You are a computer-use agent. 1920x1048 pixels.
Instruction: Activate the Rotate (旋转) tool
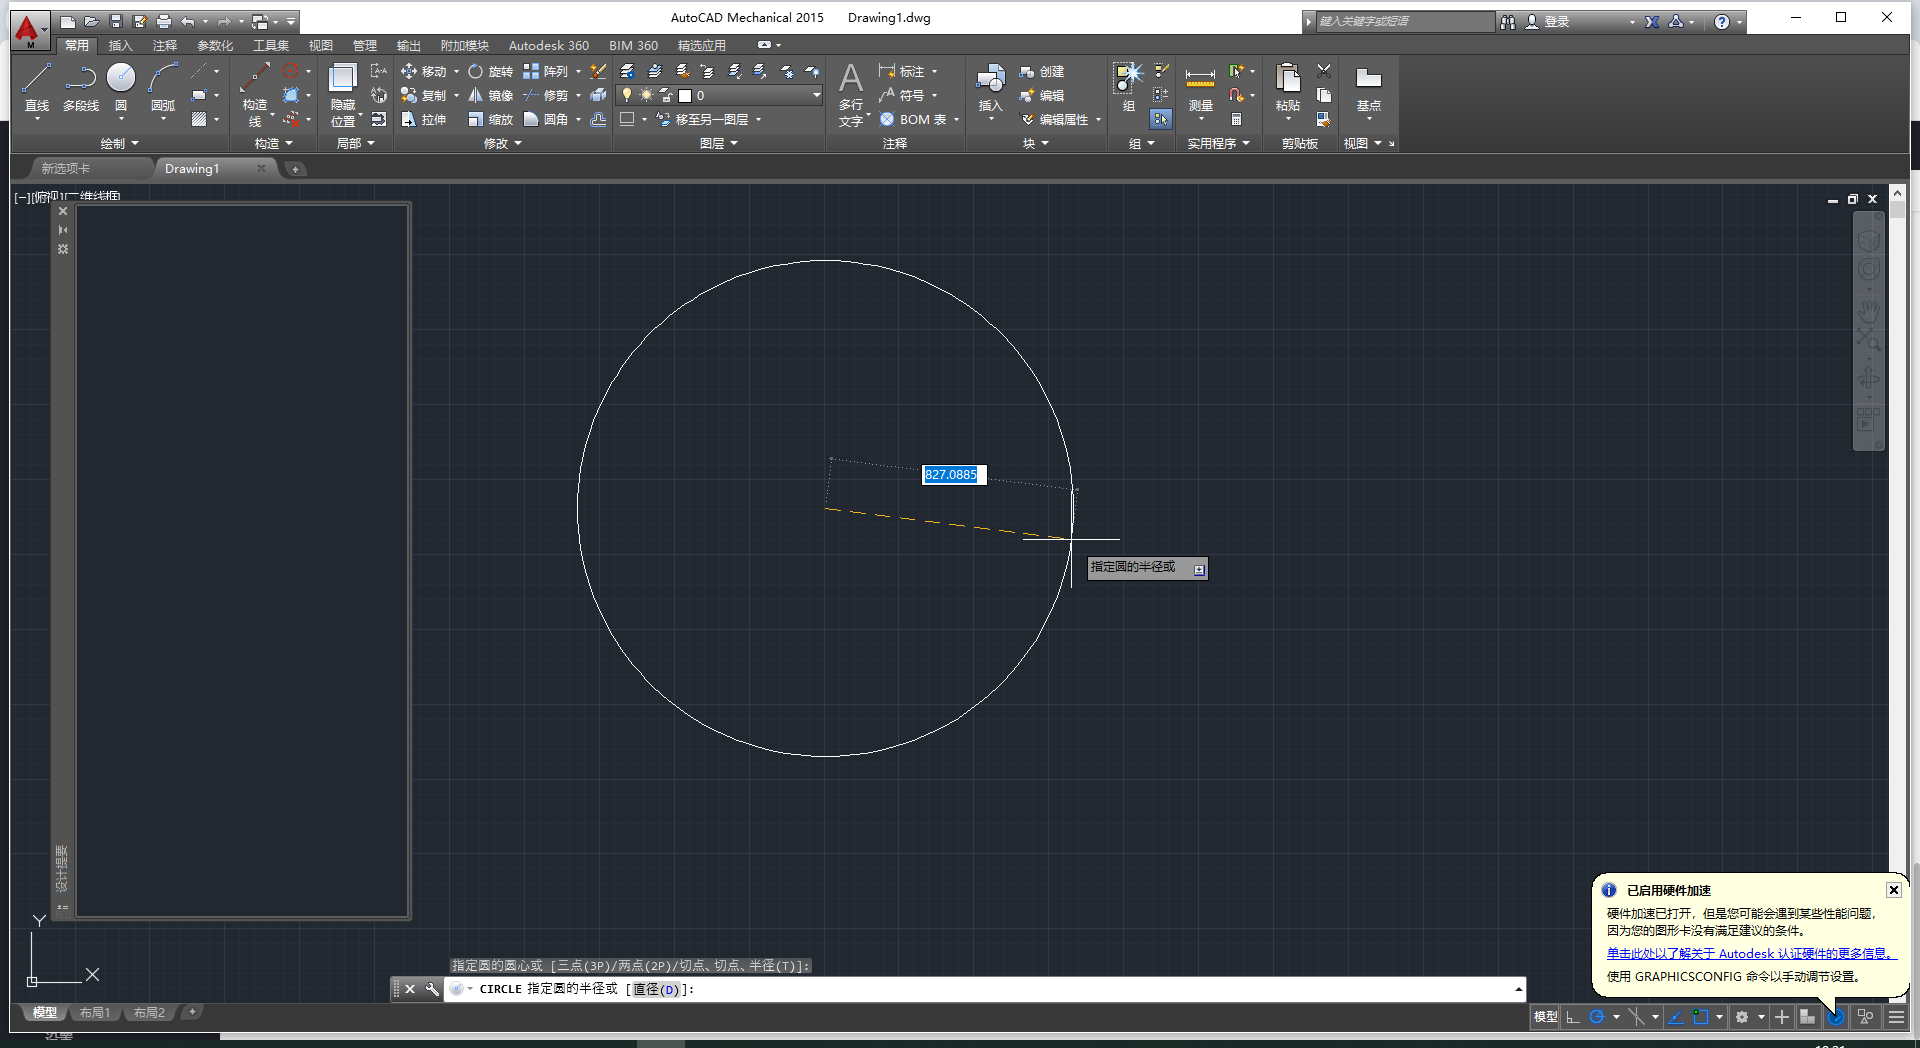click(490, 71)
